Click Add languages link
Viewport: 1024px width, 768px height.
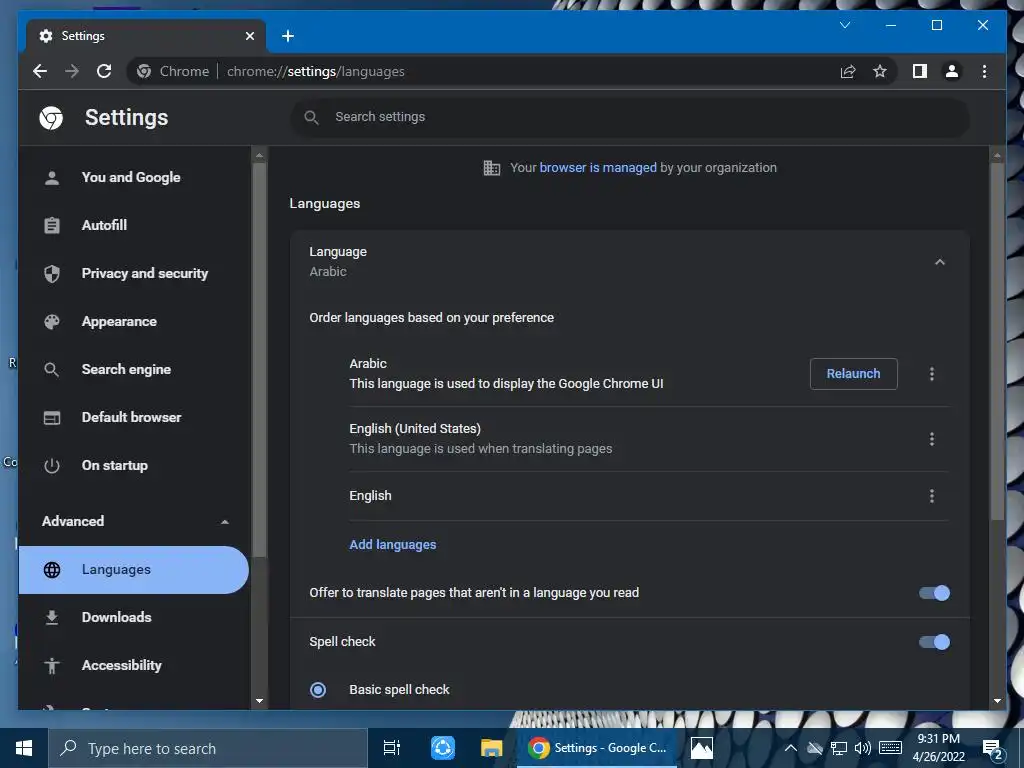(x=392, y=545)
